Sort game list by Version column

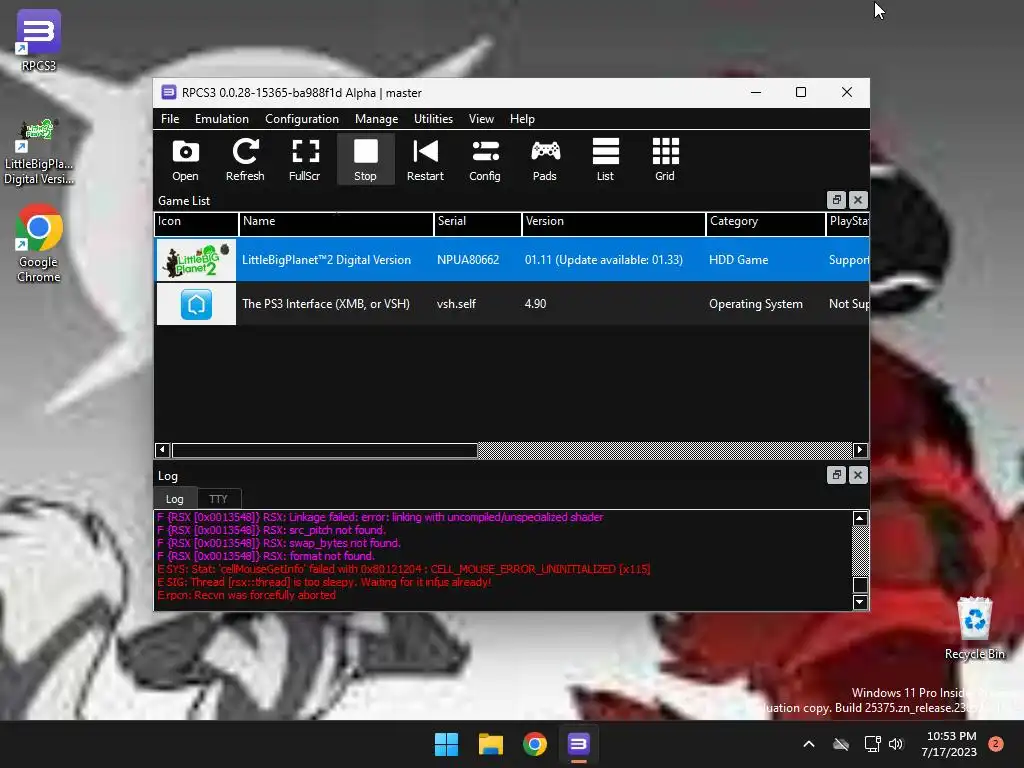pos(613,222)
